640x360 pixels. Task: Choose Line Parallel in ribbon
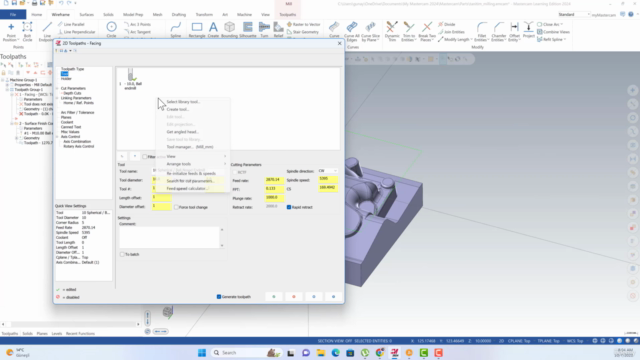[71, 24]
